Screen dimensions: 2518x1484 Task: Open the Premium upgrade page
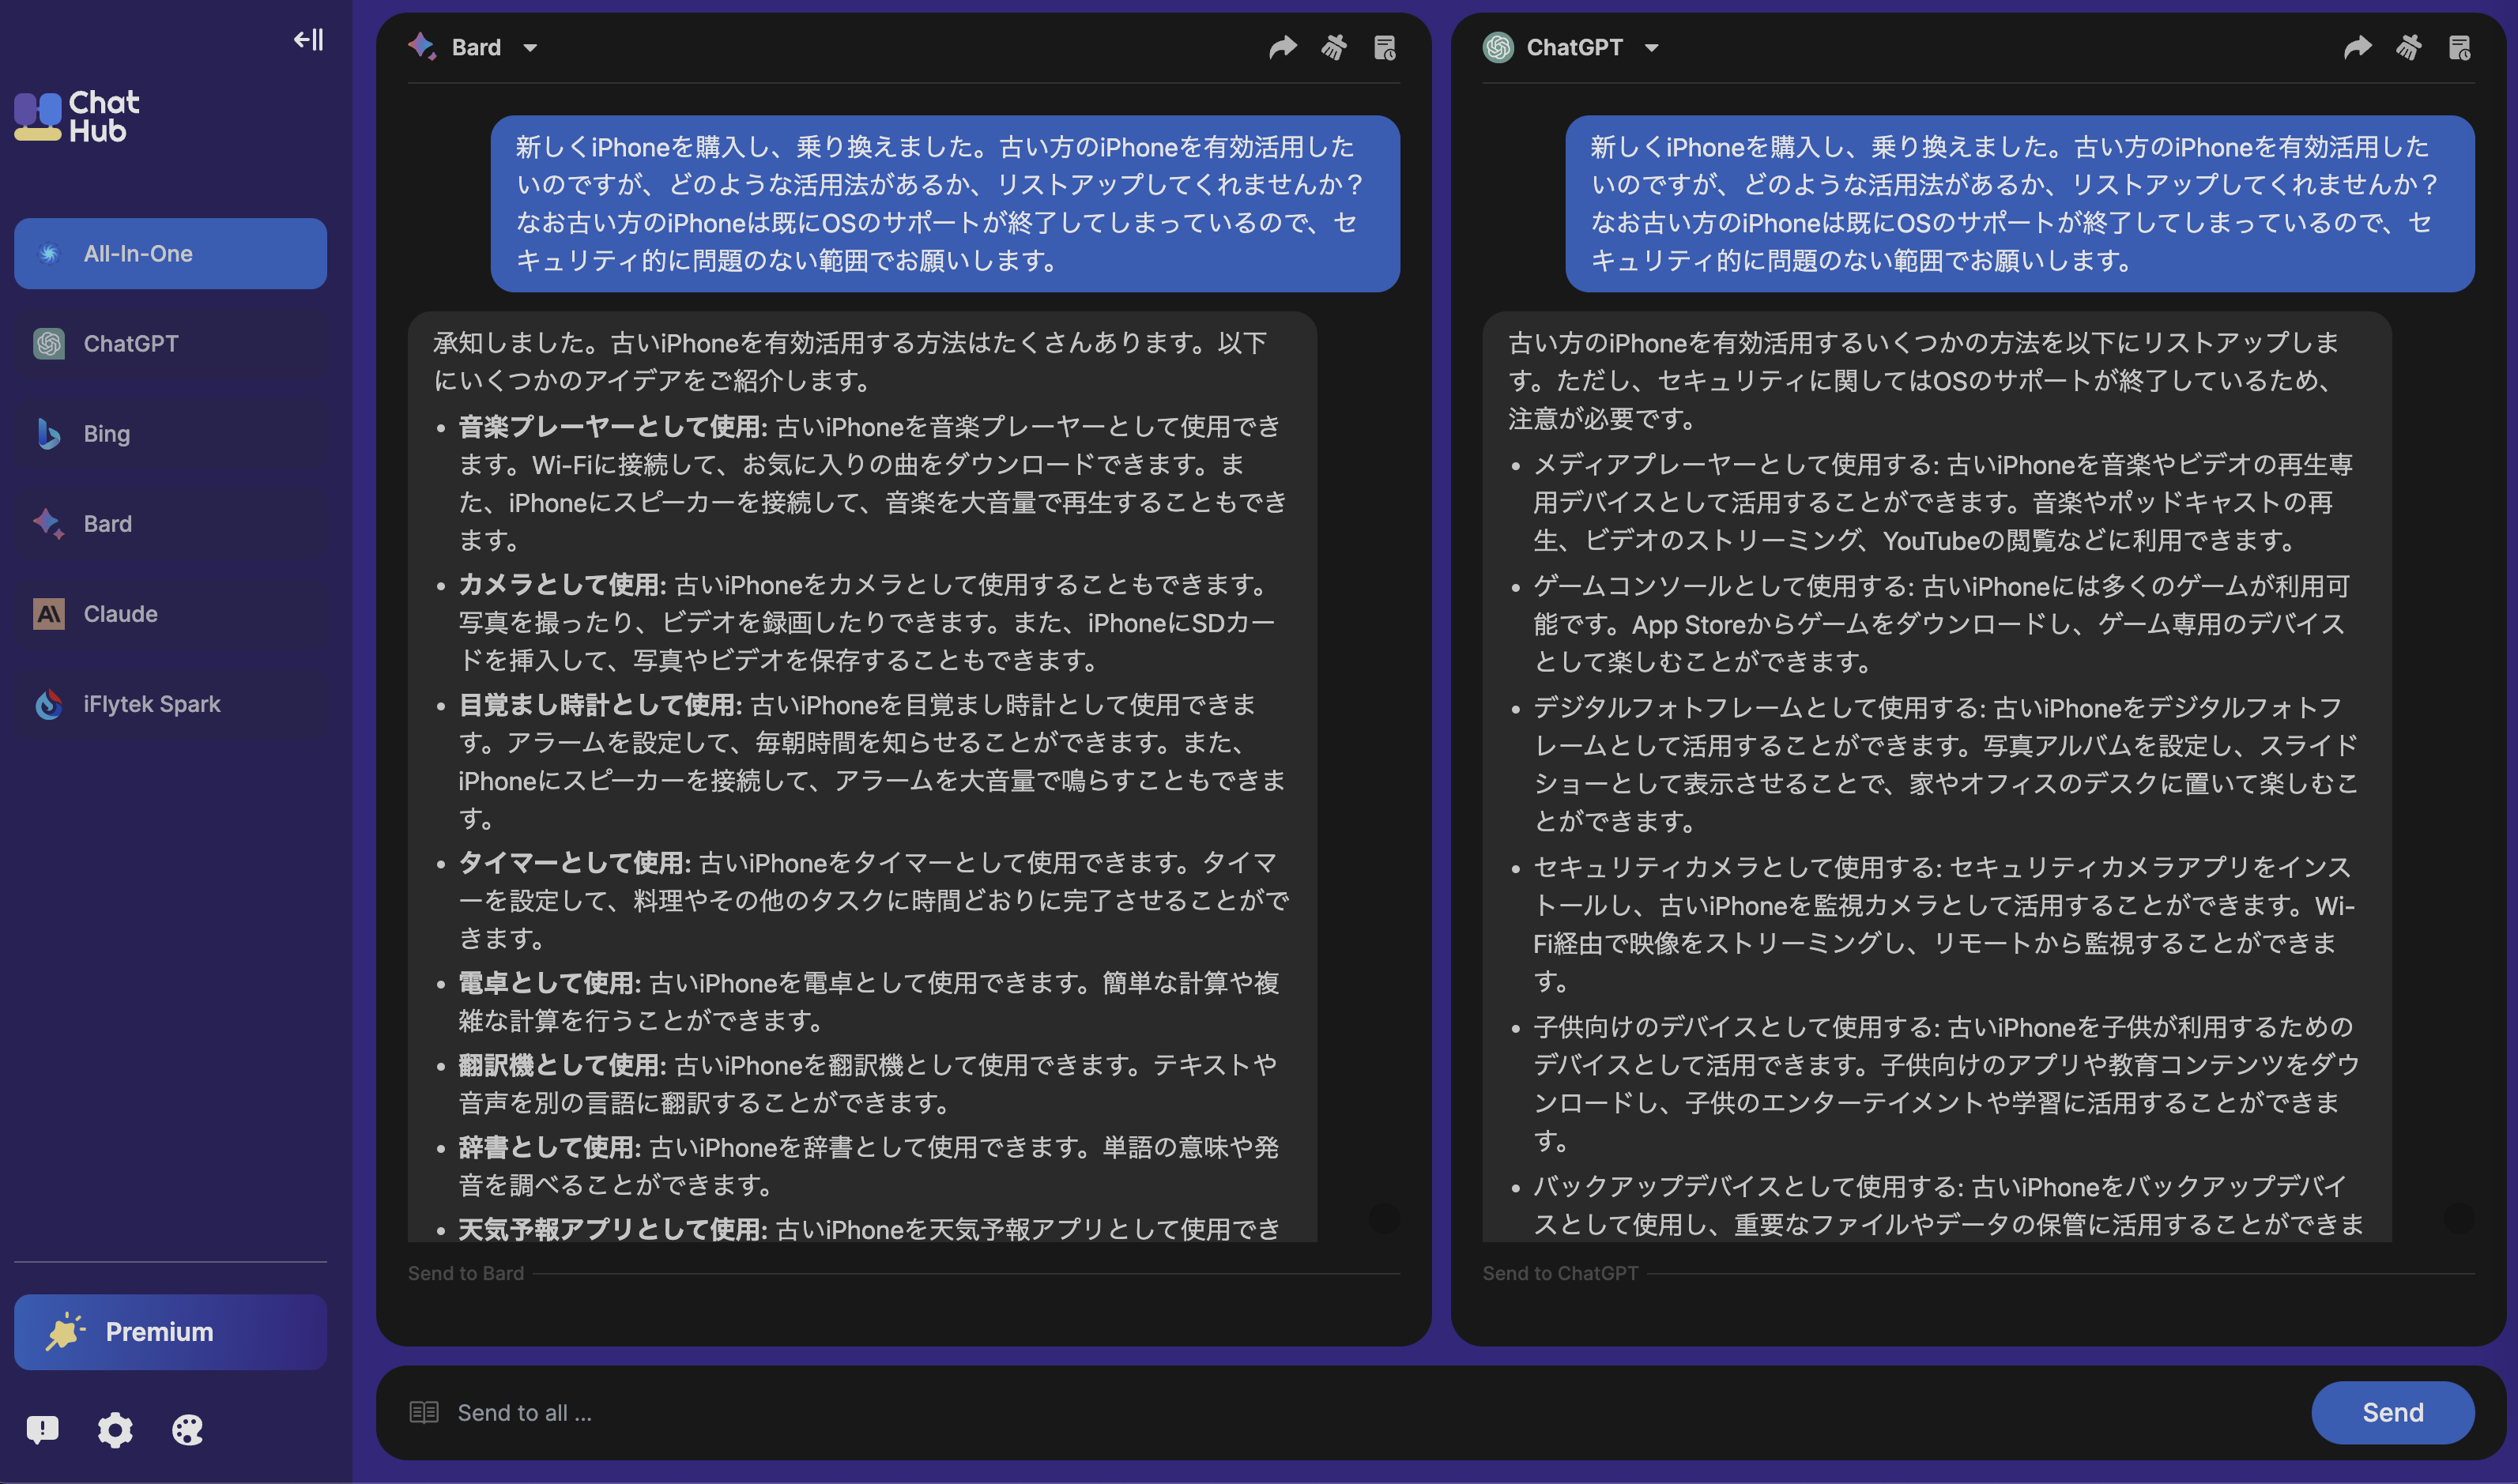coord(170,1331)
